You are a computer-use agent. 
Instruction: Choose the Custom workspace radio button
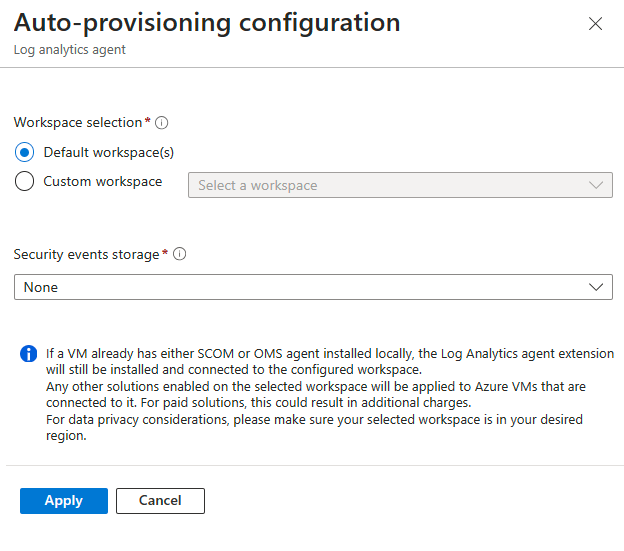tap(24, 181)
